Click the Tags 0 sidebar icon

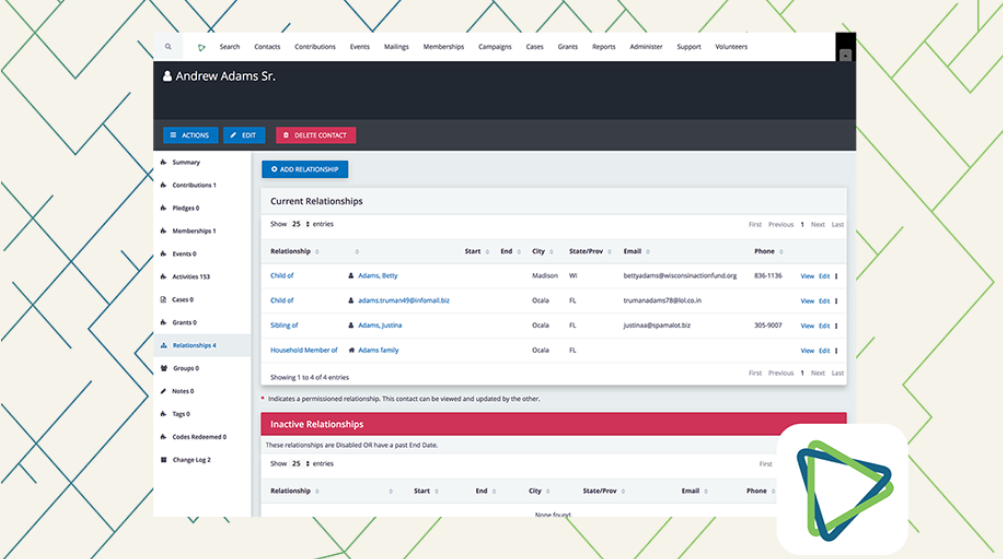click(x=163, y=414)
